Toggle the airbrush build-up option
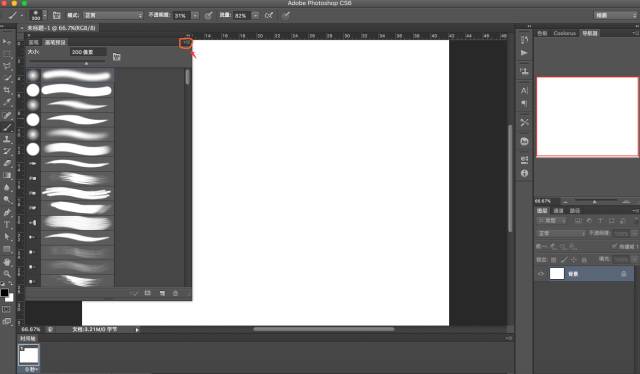Screen dimensions: 640x374 [269, 16]
